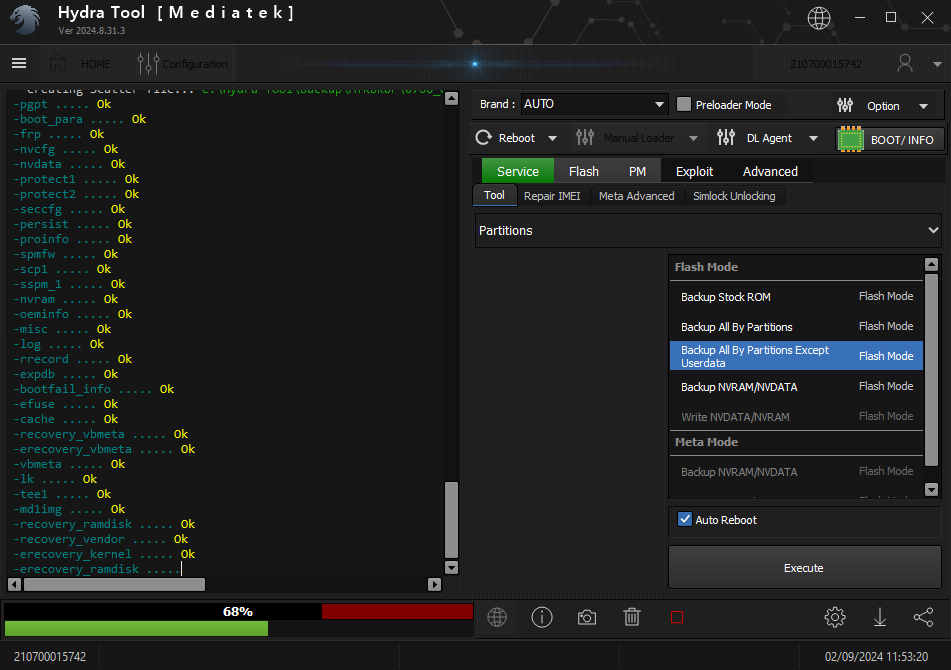The image size is (951, 670).
Task: Click the Manual Loader sliders icon
Action: 585,138
